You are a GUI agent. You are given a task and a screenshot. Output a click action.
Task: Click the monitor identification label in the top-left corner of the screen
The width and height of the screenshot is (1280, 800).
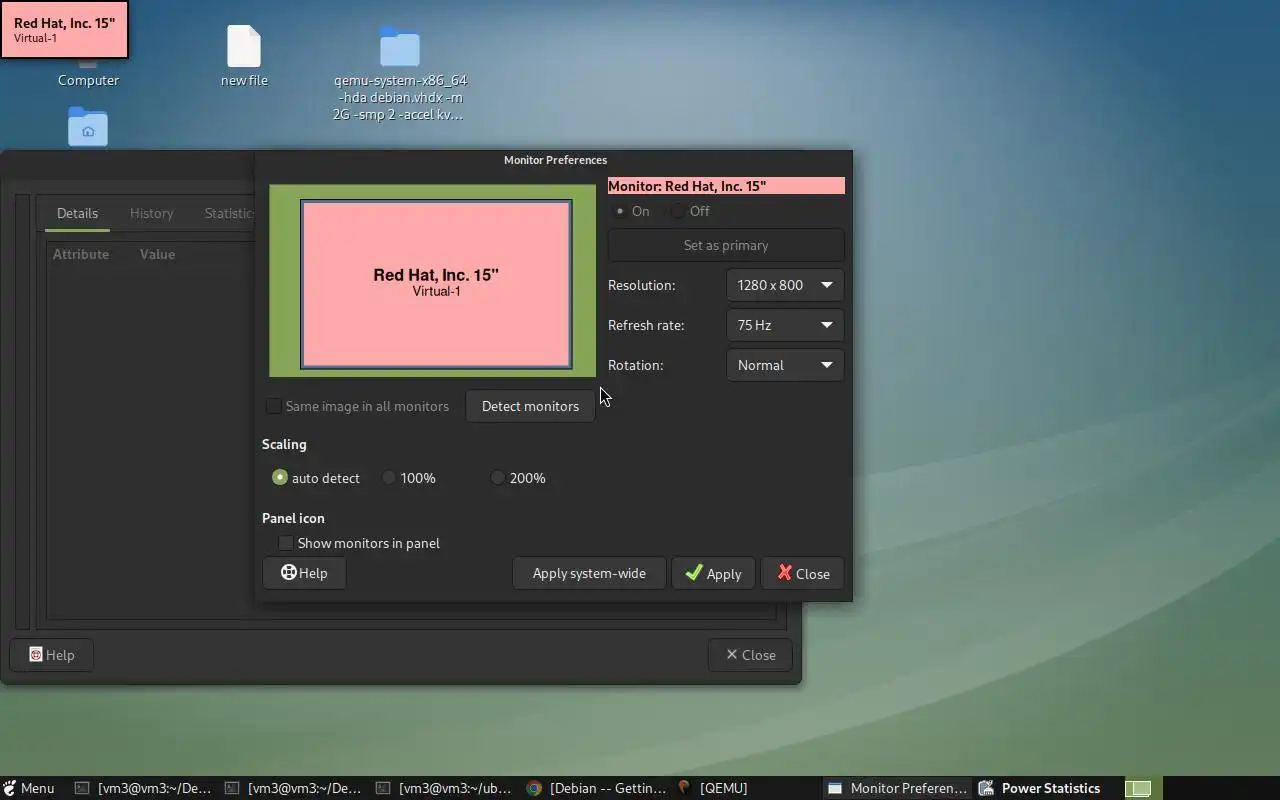click(64, 30)
